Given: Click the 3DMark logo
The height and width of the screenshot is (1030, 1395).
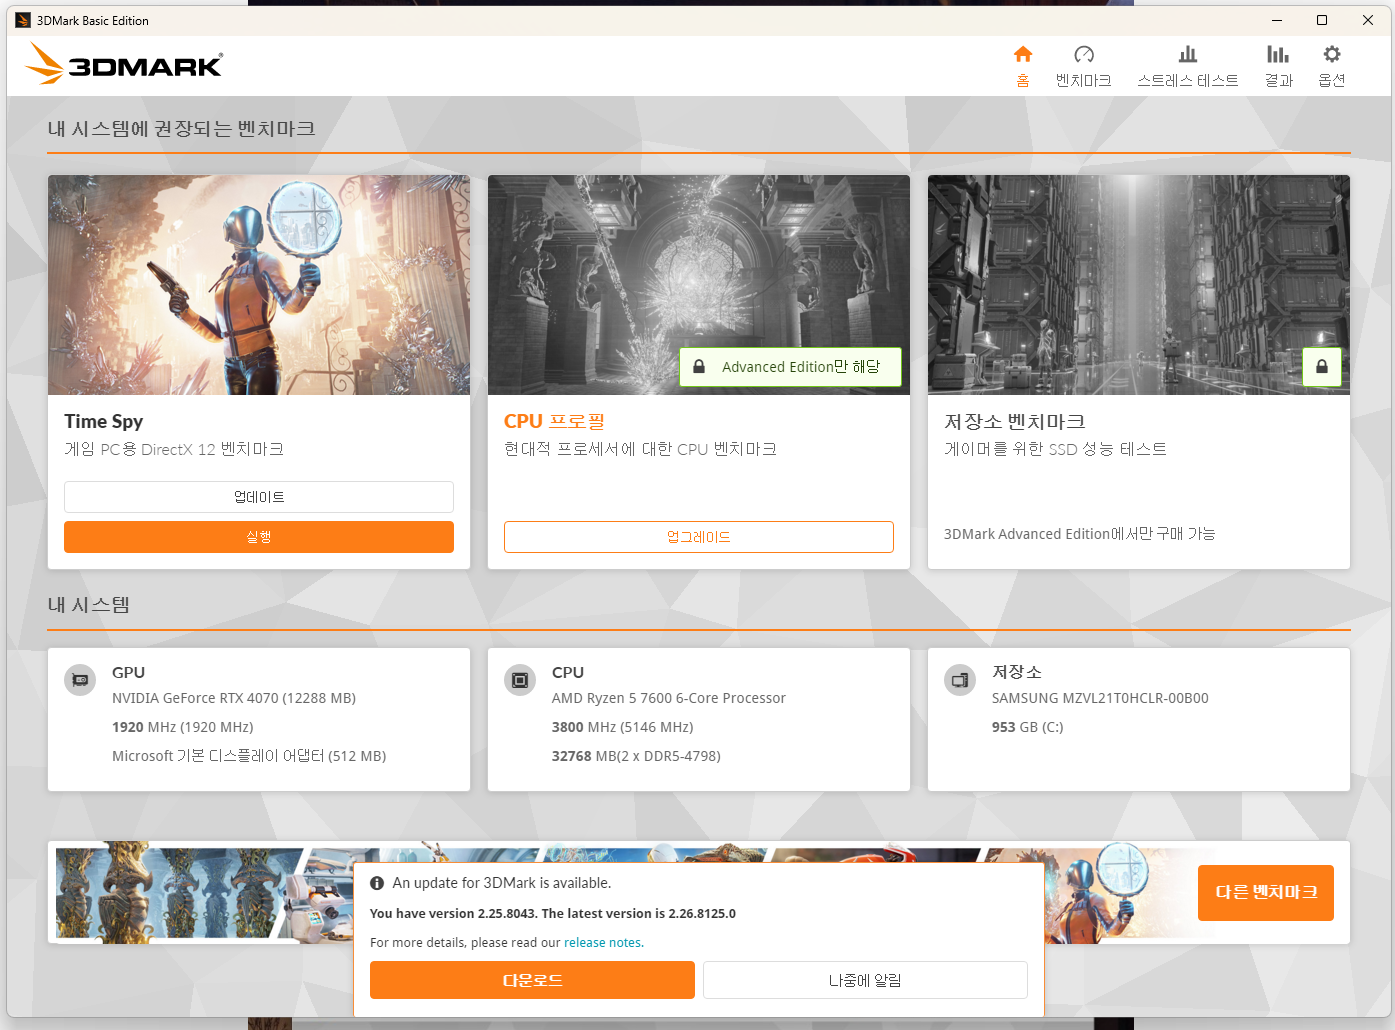Looking at the screenshot, I should (x=124, y=64).
